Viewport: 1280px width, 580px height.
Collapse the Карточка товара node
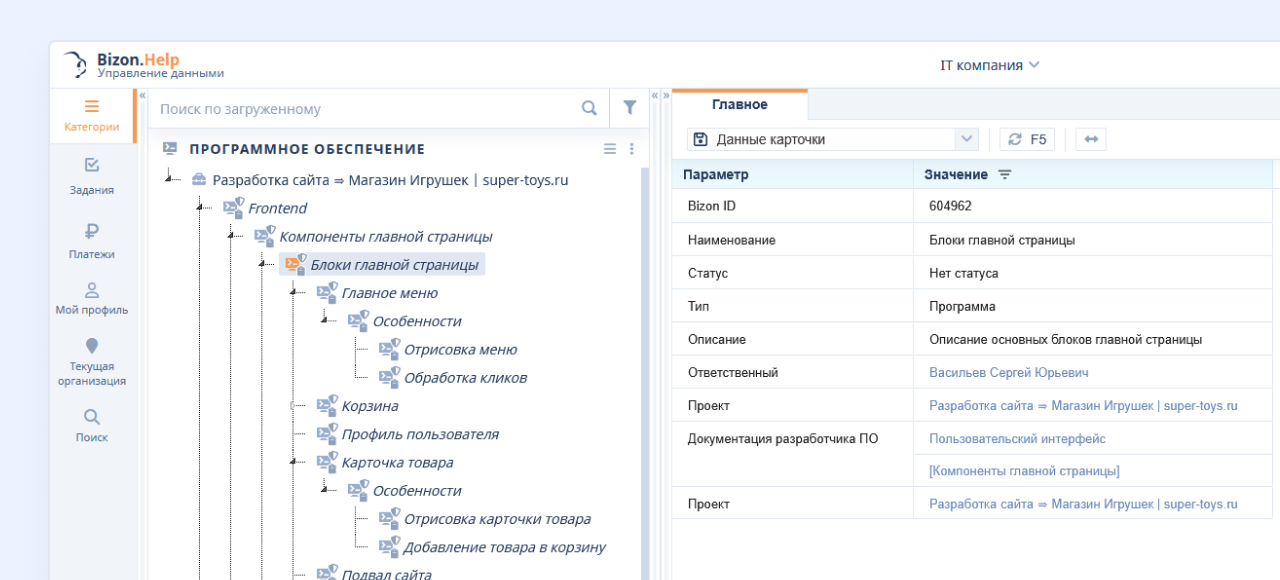(x=294, y=462)
